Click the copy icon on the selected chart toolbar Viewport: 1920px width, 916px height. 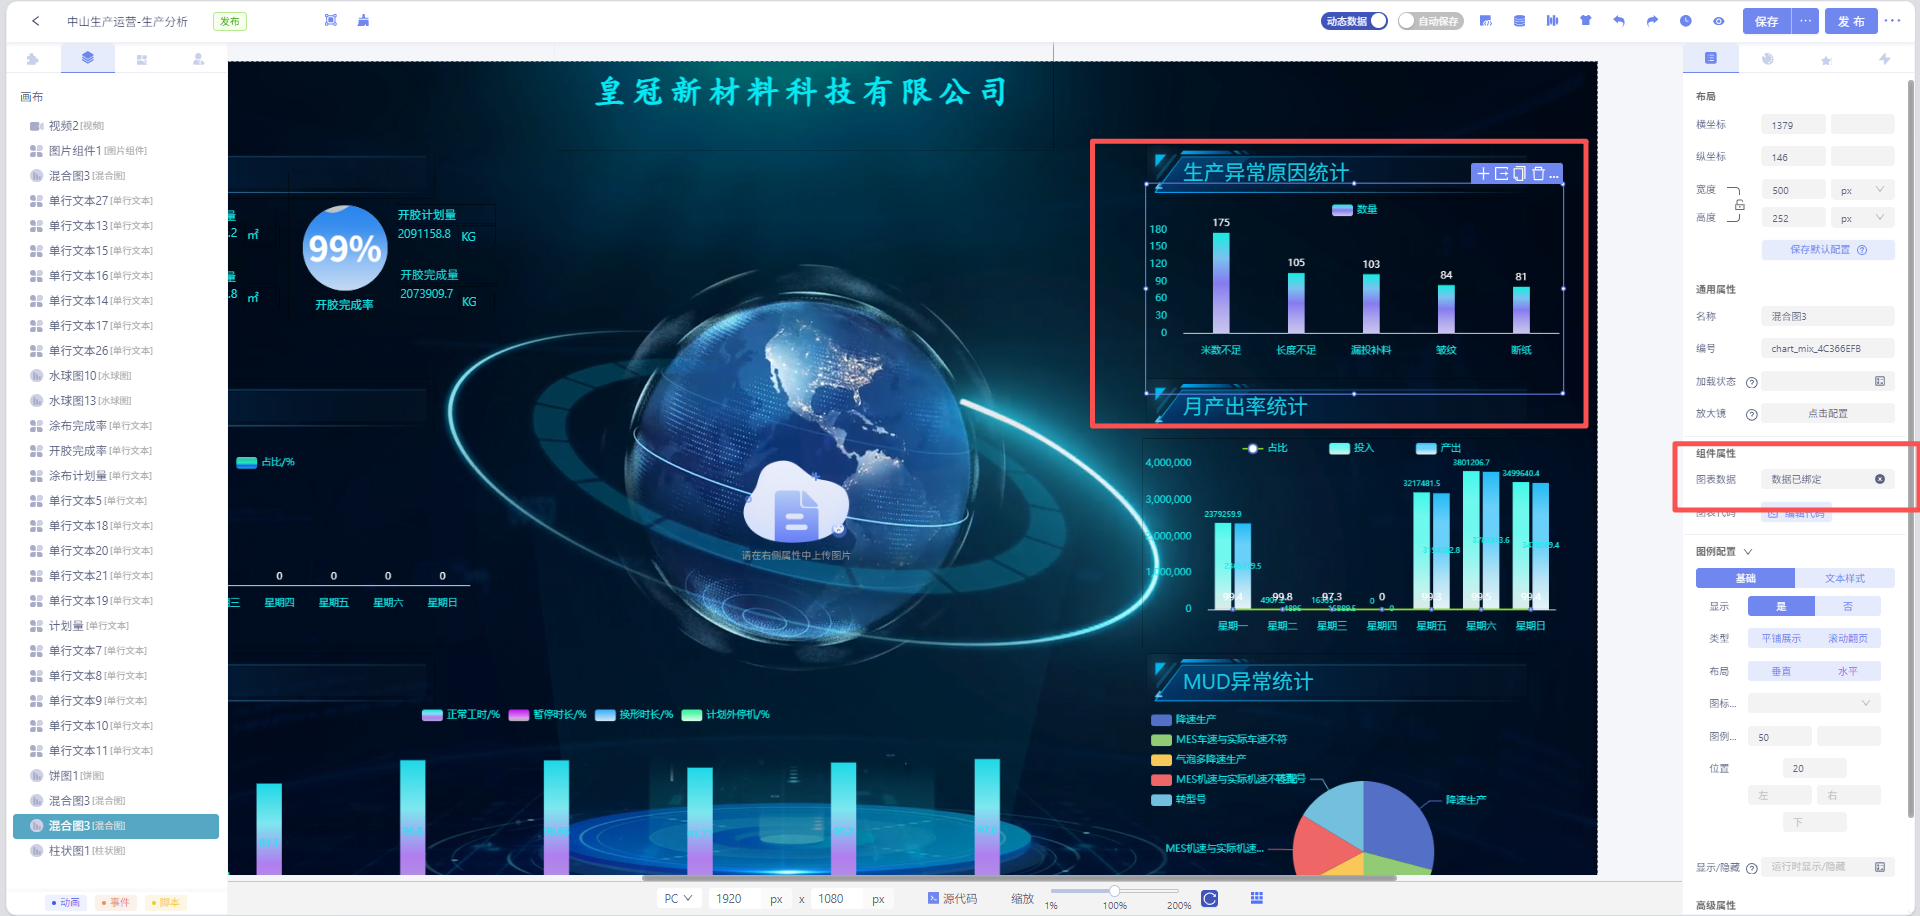click(x=1519, y=174)
